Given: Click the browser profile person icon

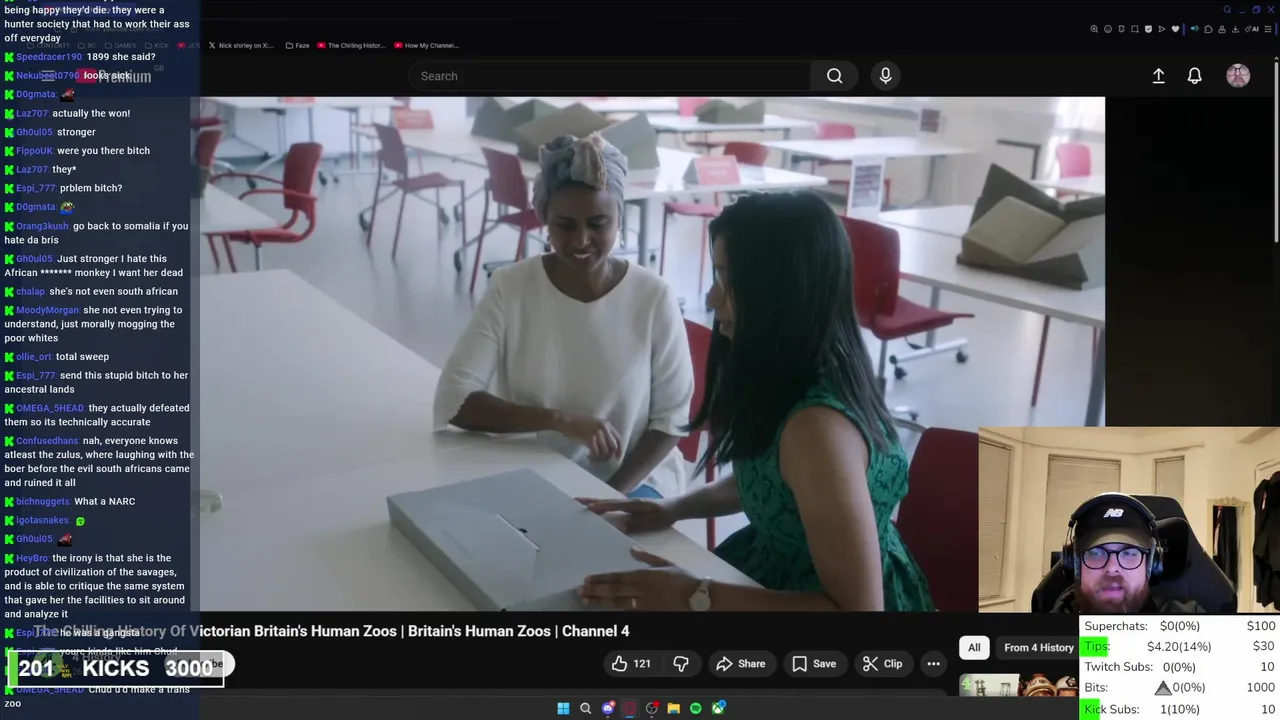Looking at the screenshot, I should coord(1222,29).
